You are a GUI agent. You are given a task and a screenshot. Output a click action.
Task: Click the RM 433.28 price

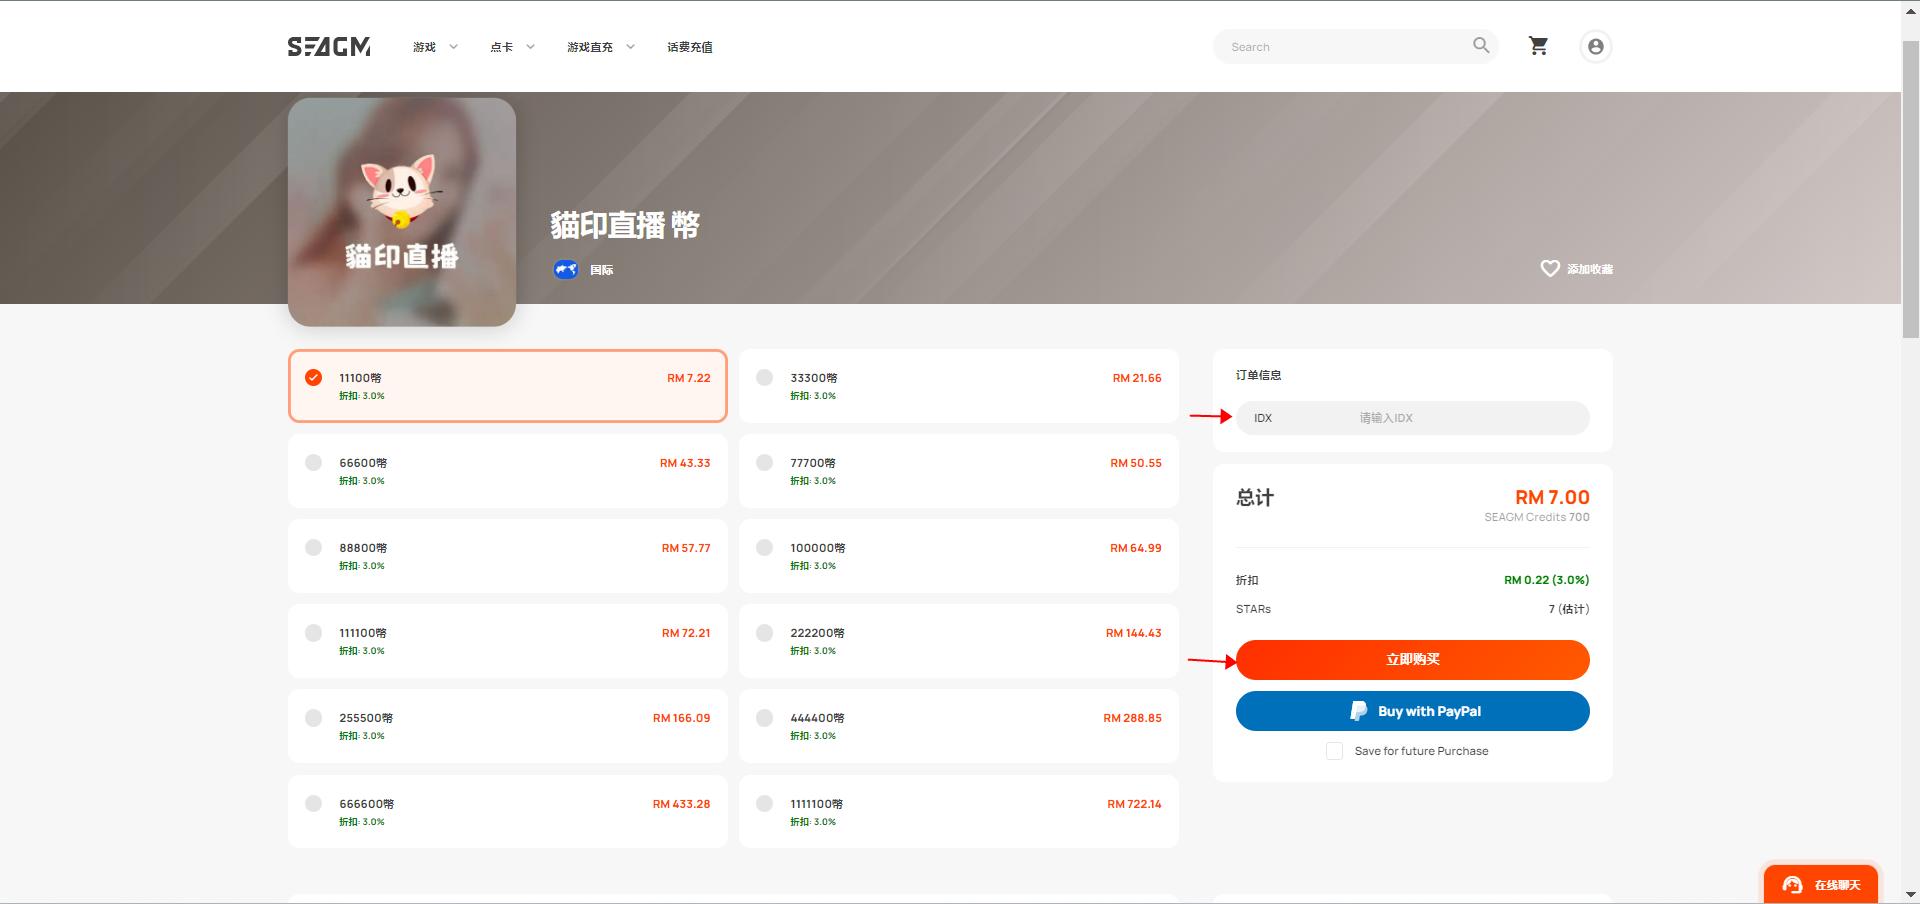[x=681, y=804]
